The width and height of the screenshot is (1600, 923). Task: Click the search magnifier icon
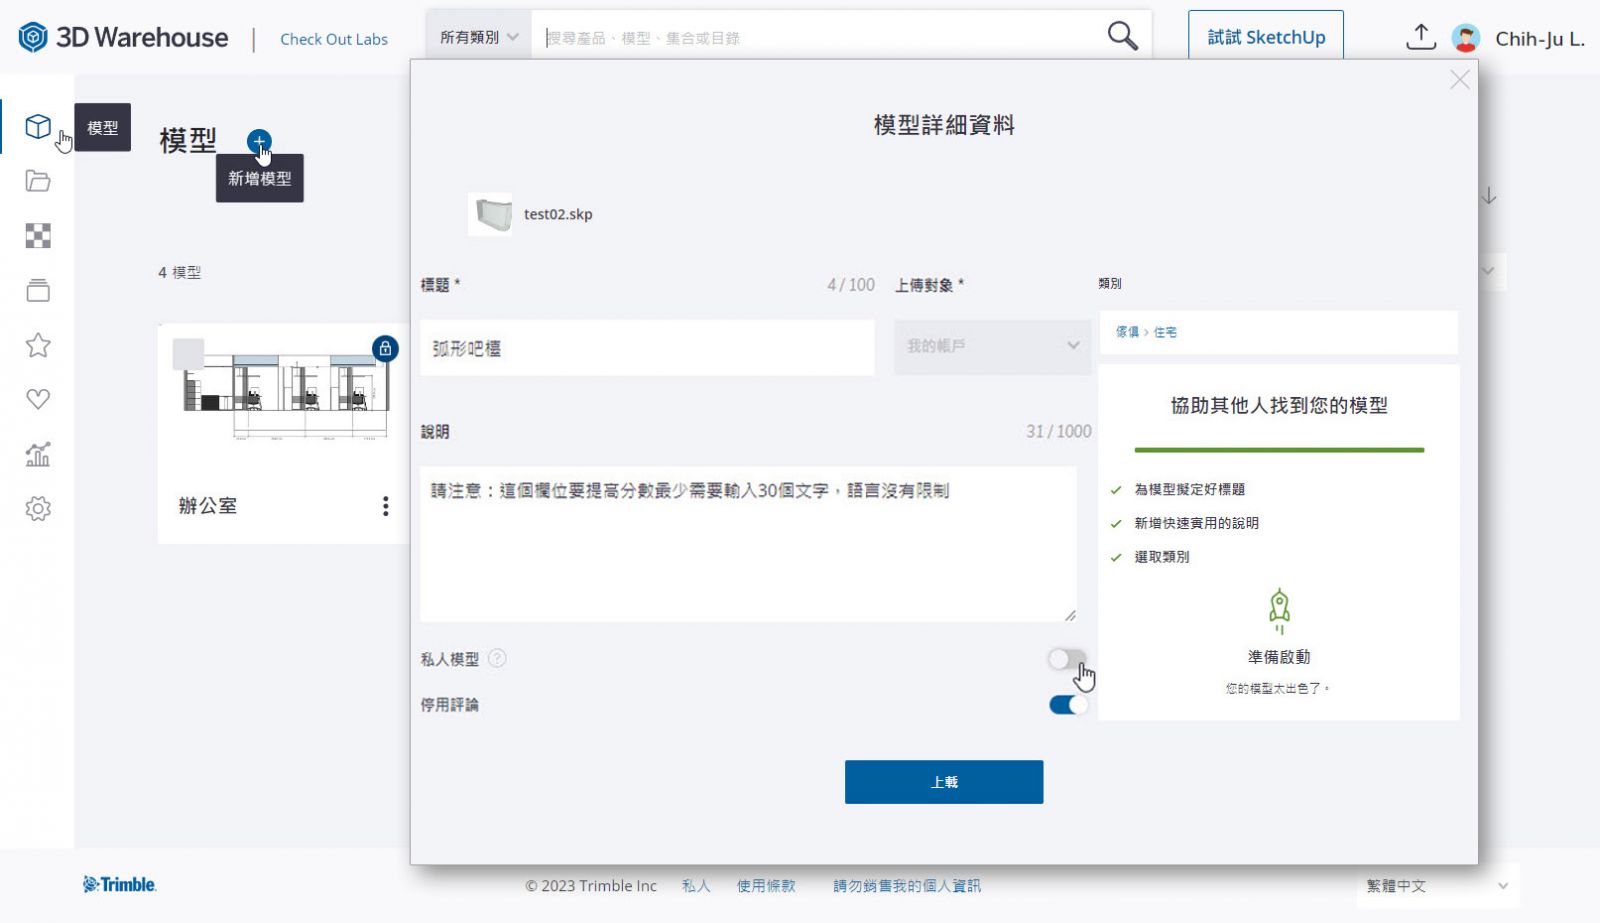[x=1122, y=37]
